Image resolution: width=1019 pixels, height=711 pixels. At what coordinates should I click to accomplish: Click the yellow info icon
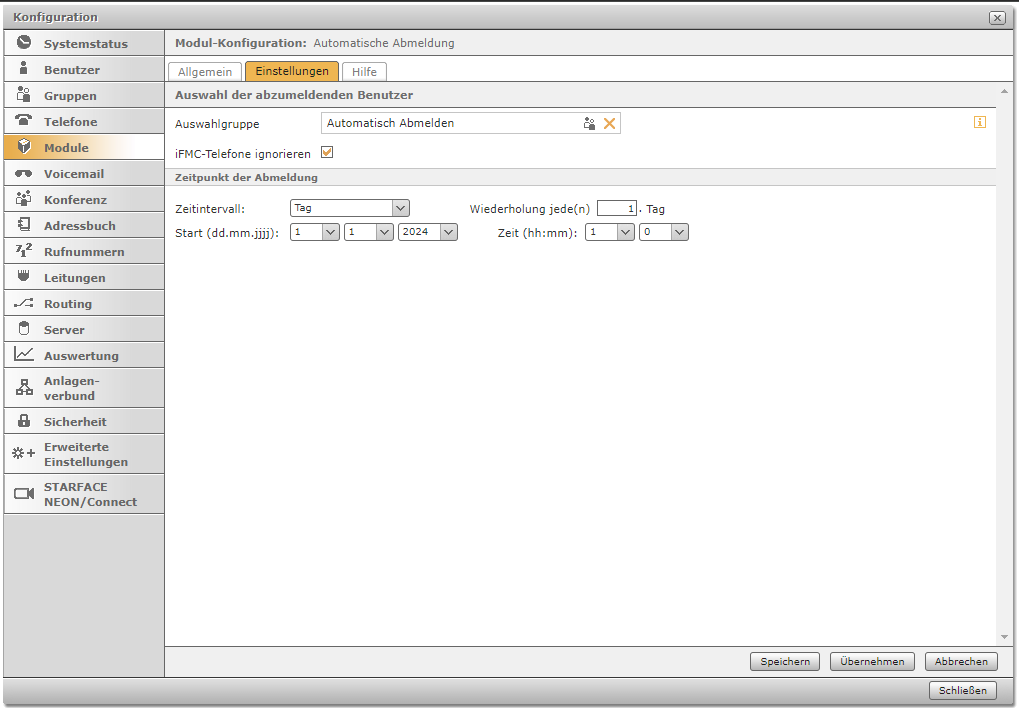coord(980,122)
